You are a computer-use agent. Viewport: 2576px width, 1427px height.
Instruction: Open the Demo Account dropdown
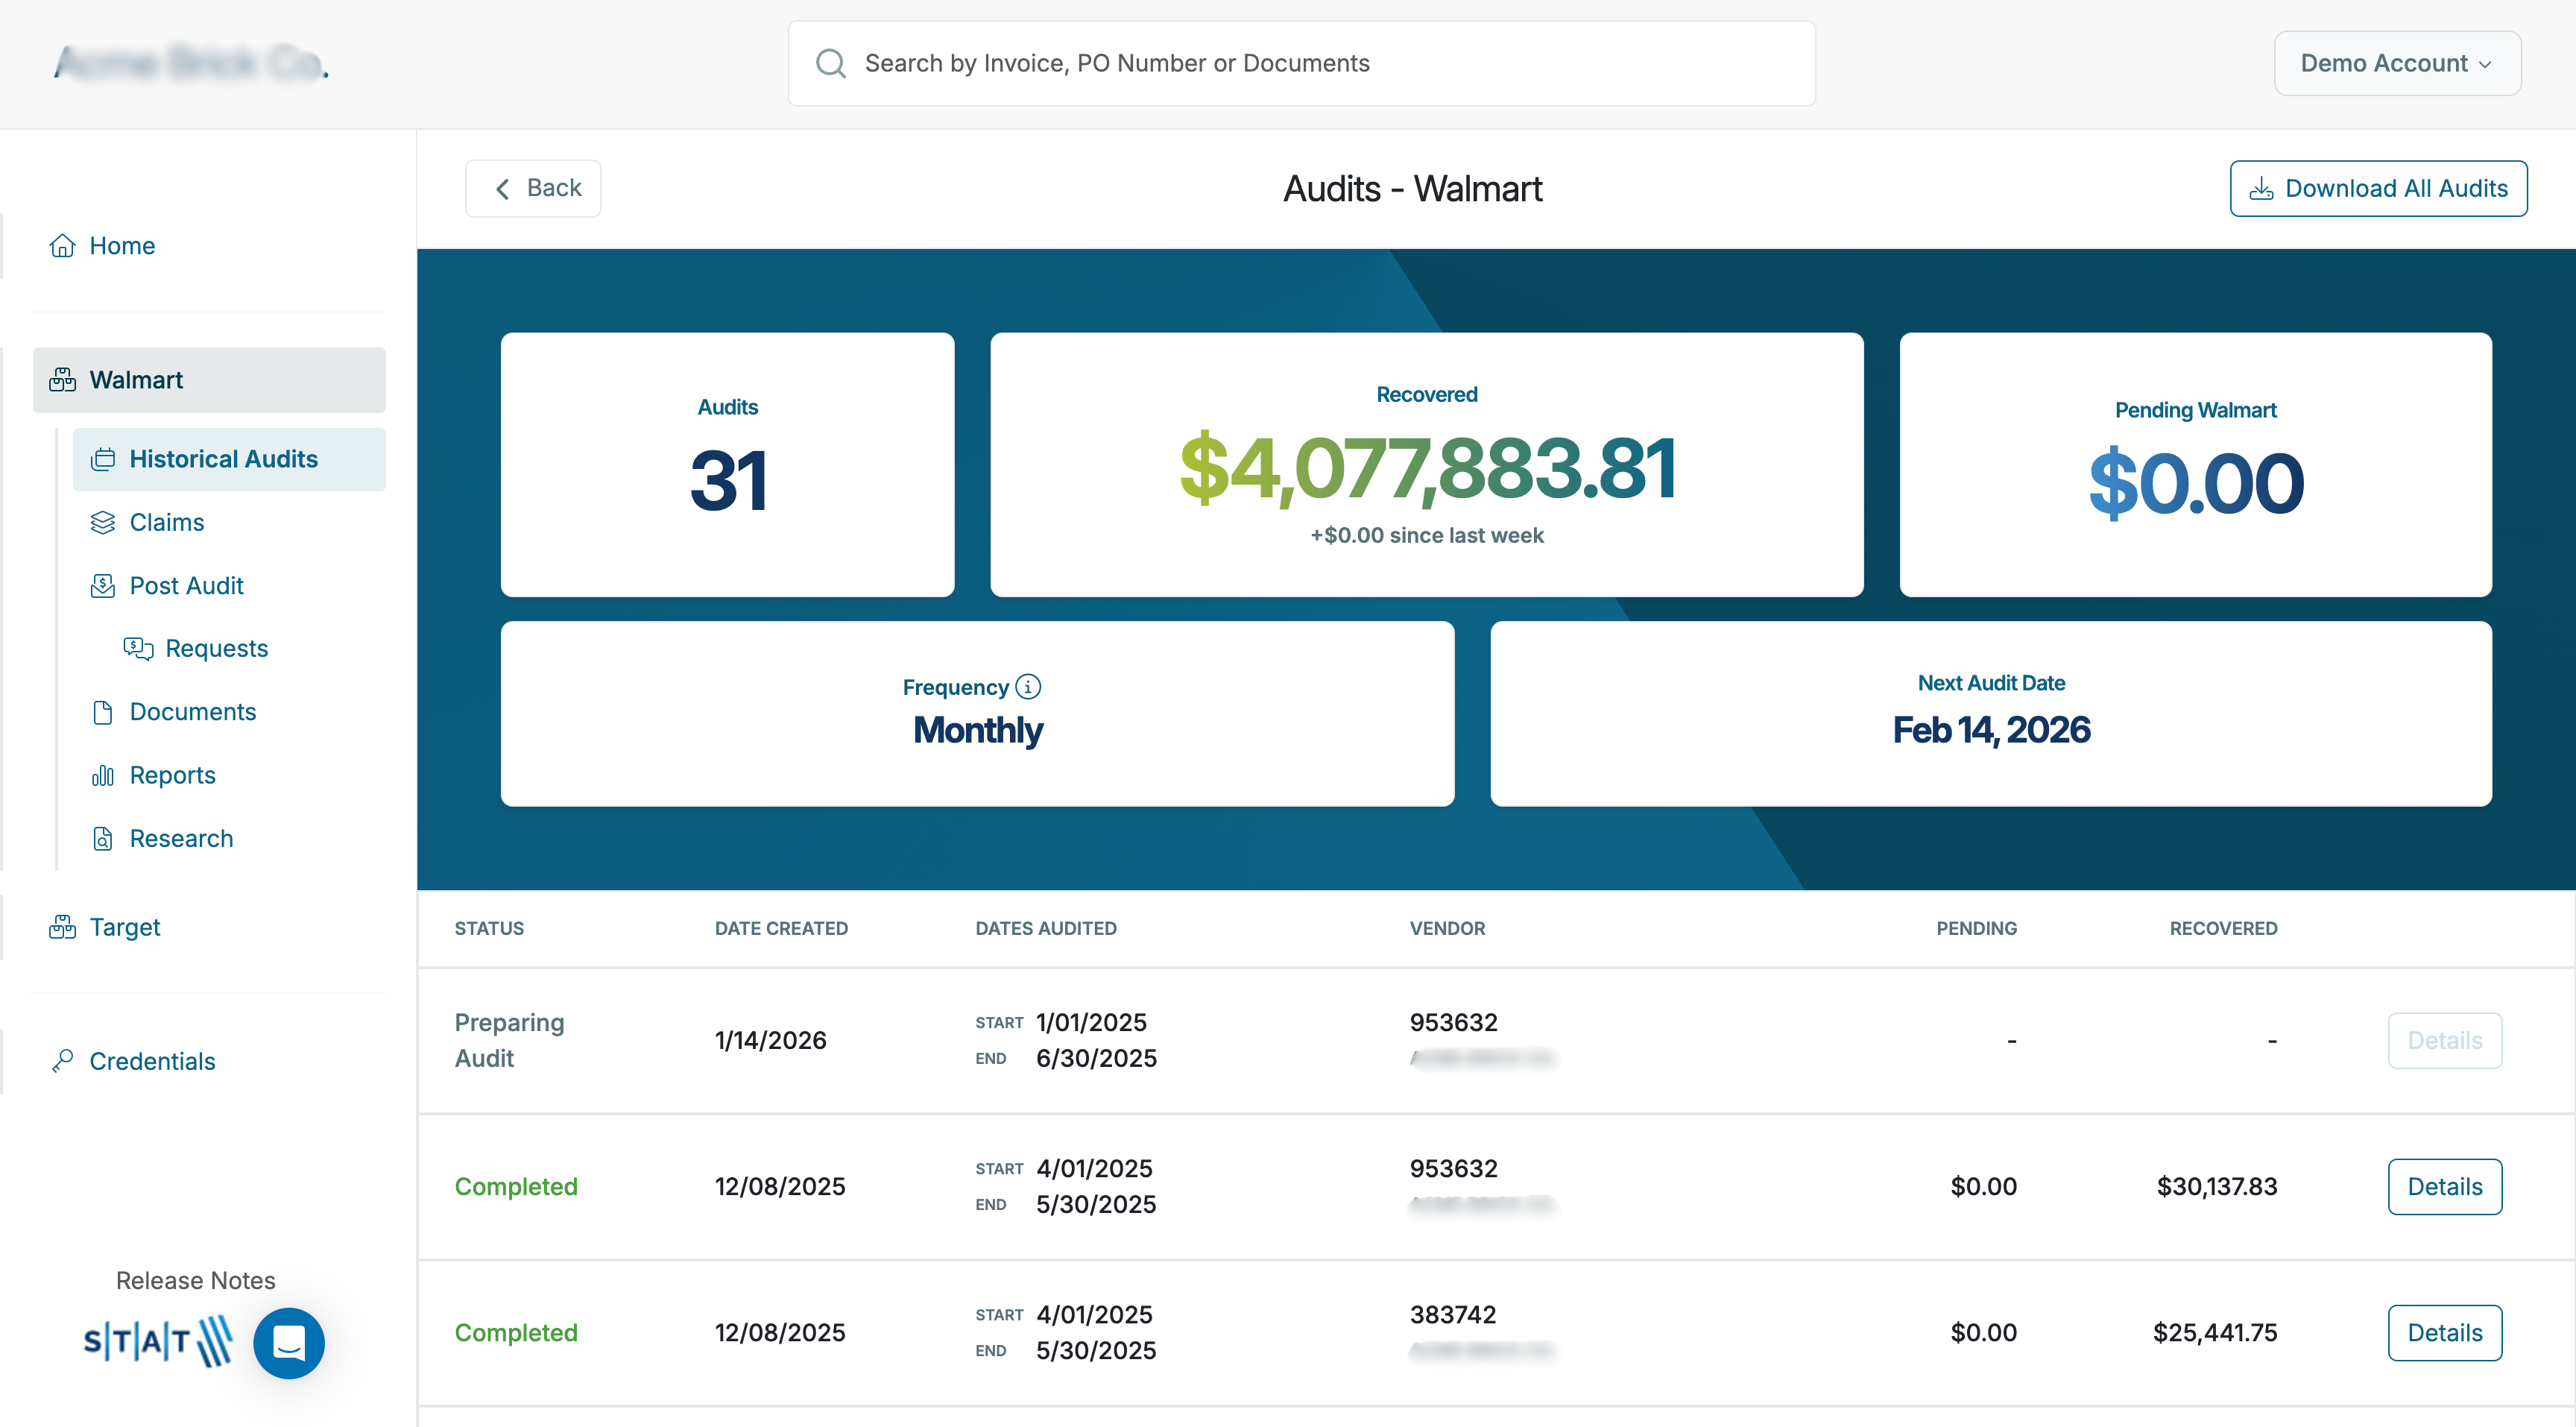click(x=2396, y=64)
